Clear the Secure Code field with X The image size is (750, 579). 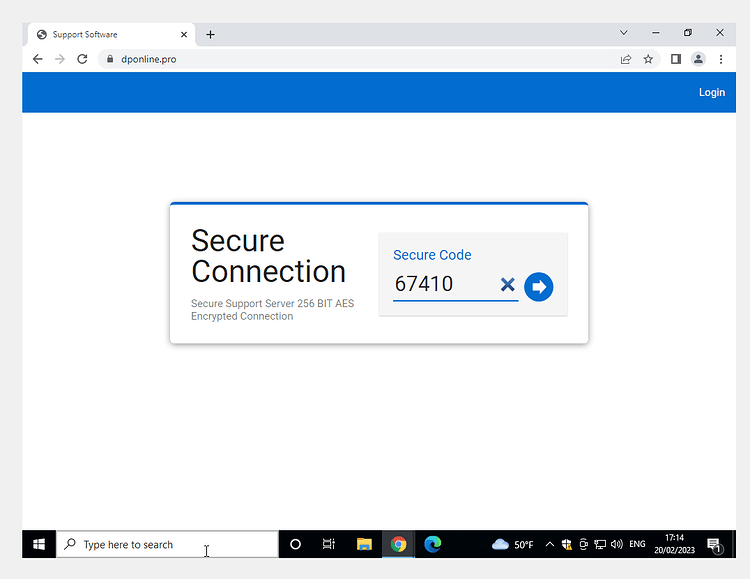[x=507, y=285]
